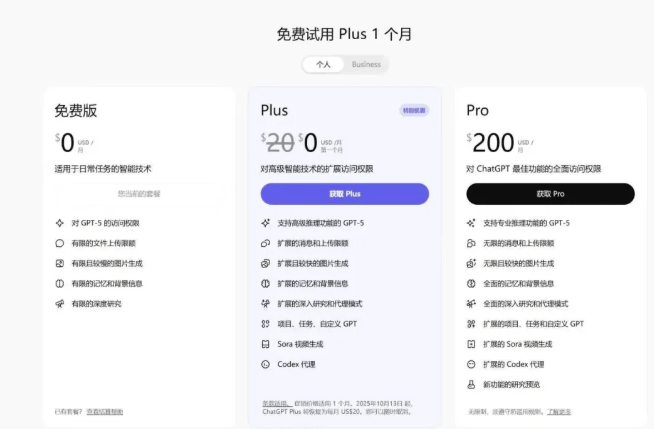Click the research icon beside 全面的深入研究和代理模式
This screenshot has width=654, height=429.
[471, 304]
